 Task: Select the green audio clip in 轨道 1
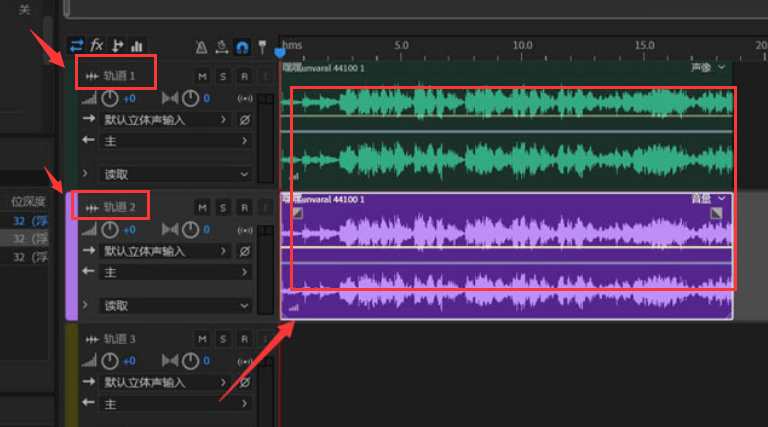tap(506, 125)
